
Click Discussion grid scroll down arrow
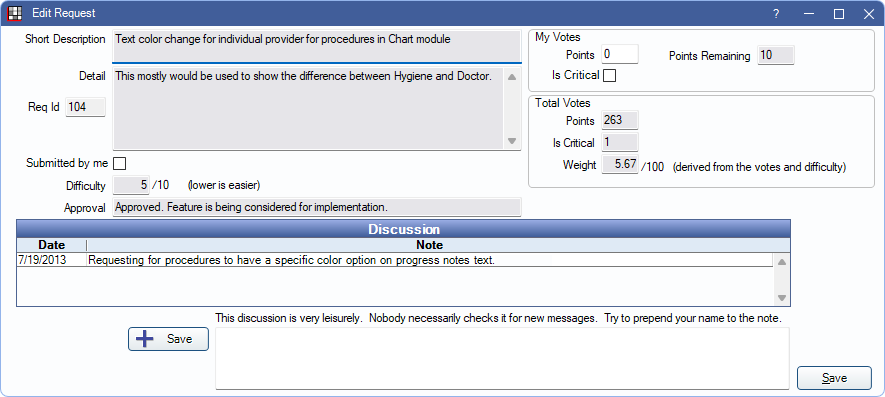point(782,298)
